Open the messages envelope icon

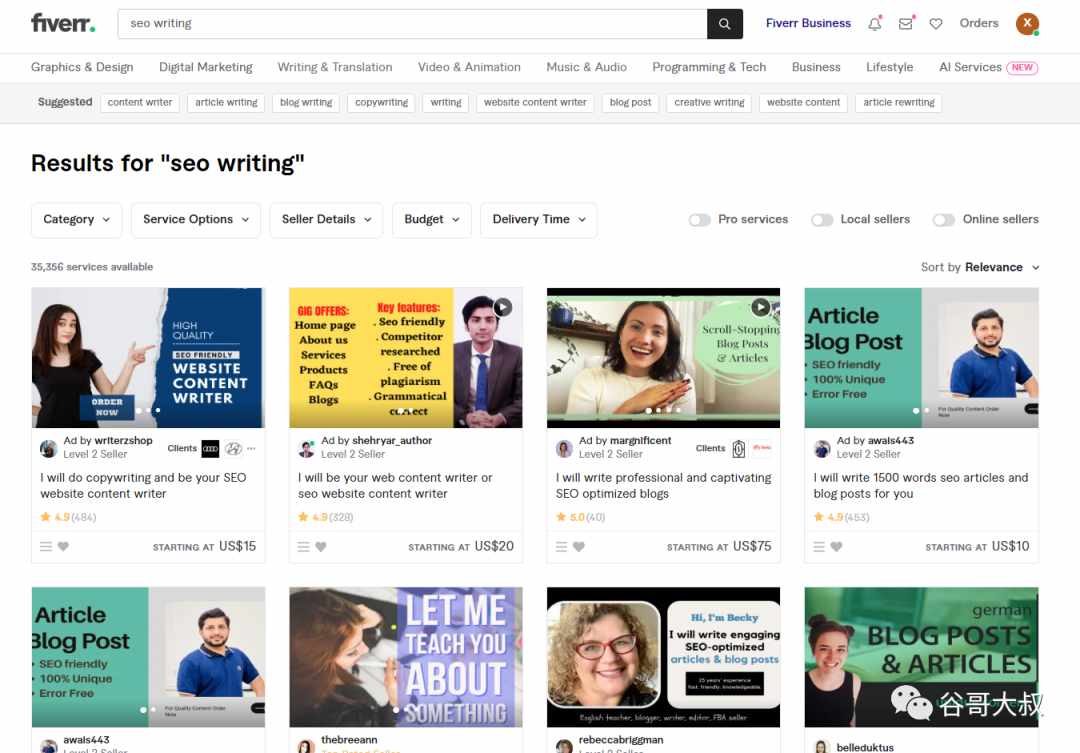coord(906,23)
